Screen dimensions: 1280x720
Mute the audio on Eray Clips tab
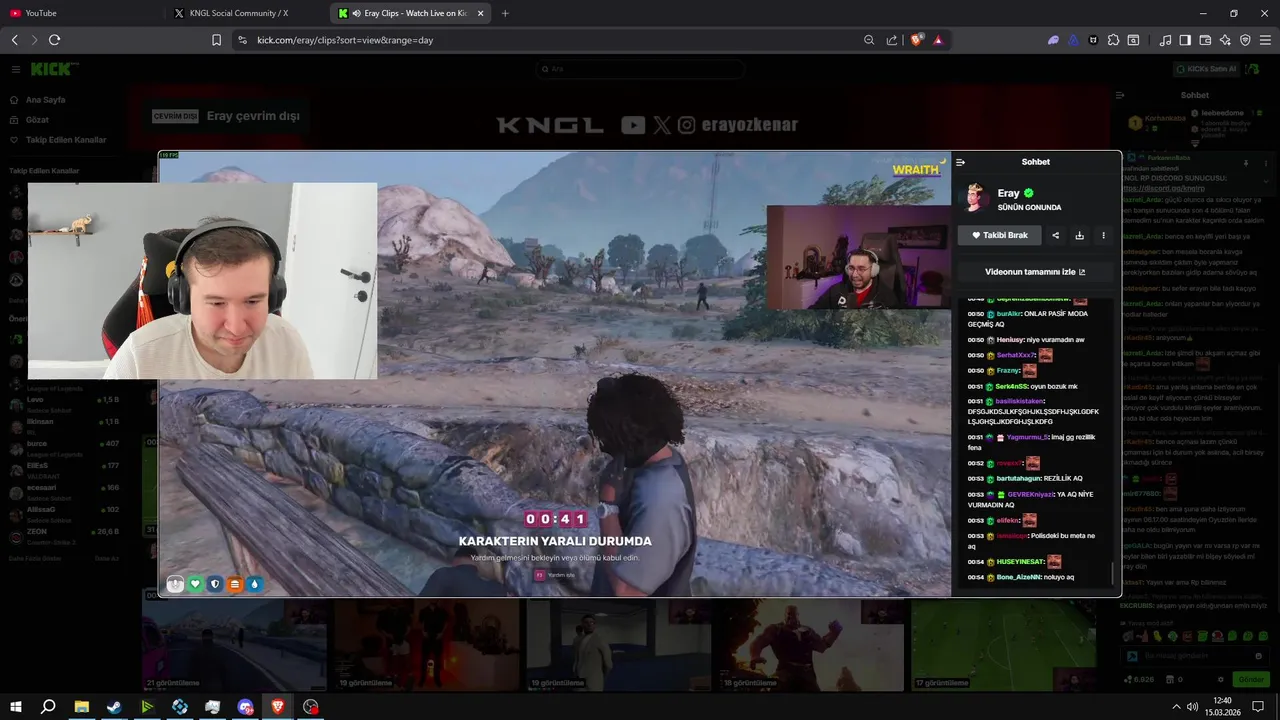357,13
